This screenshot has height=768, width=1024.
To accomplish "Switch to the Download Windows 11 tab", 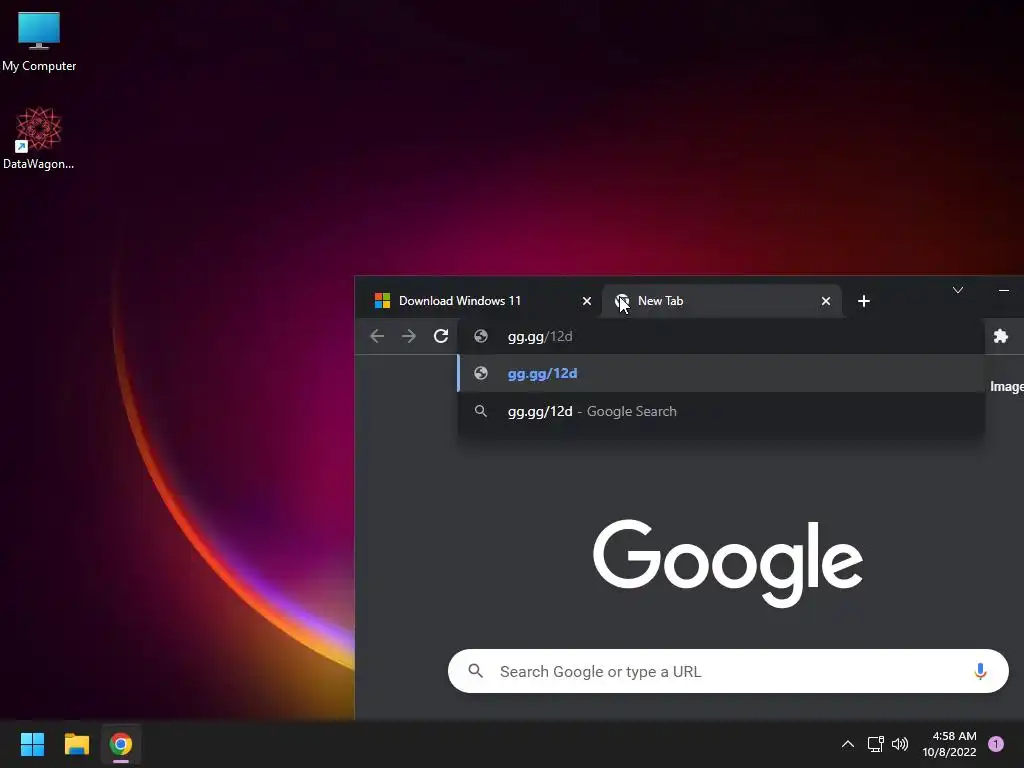I will [x=478, y=301].
